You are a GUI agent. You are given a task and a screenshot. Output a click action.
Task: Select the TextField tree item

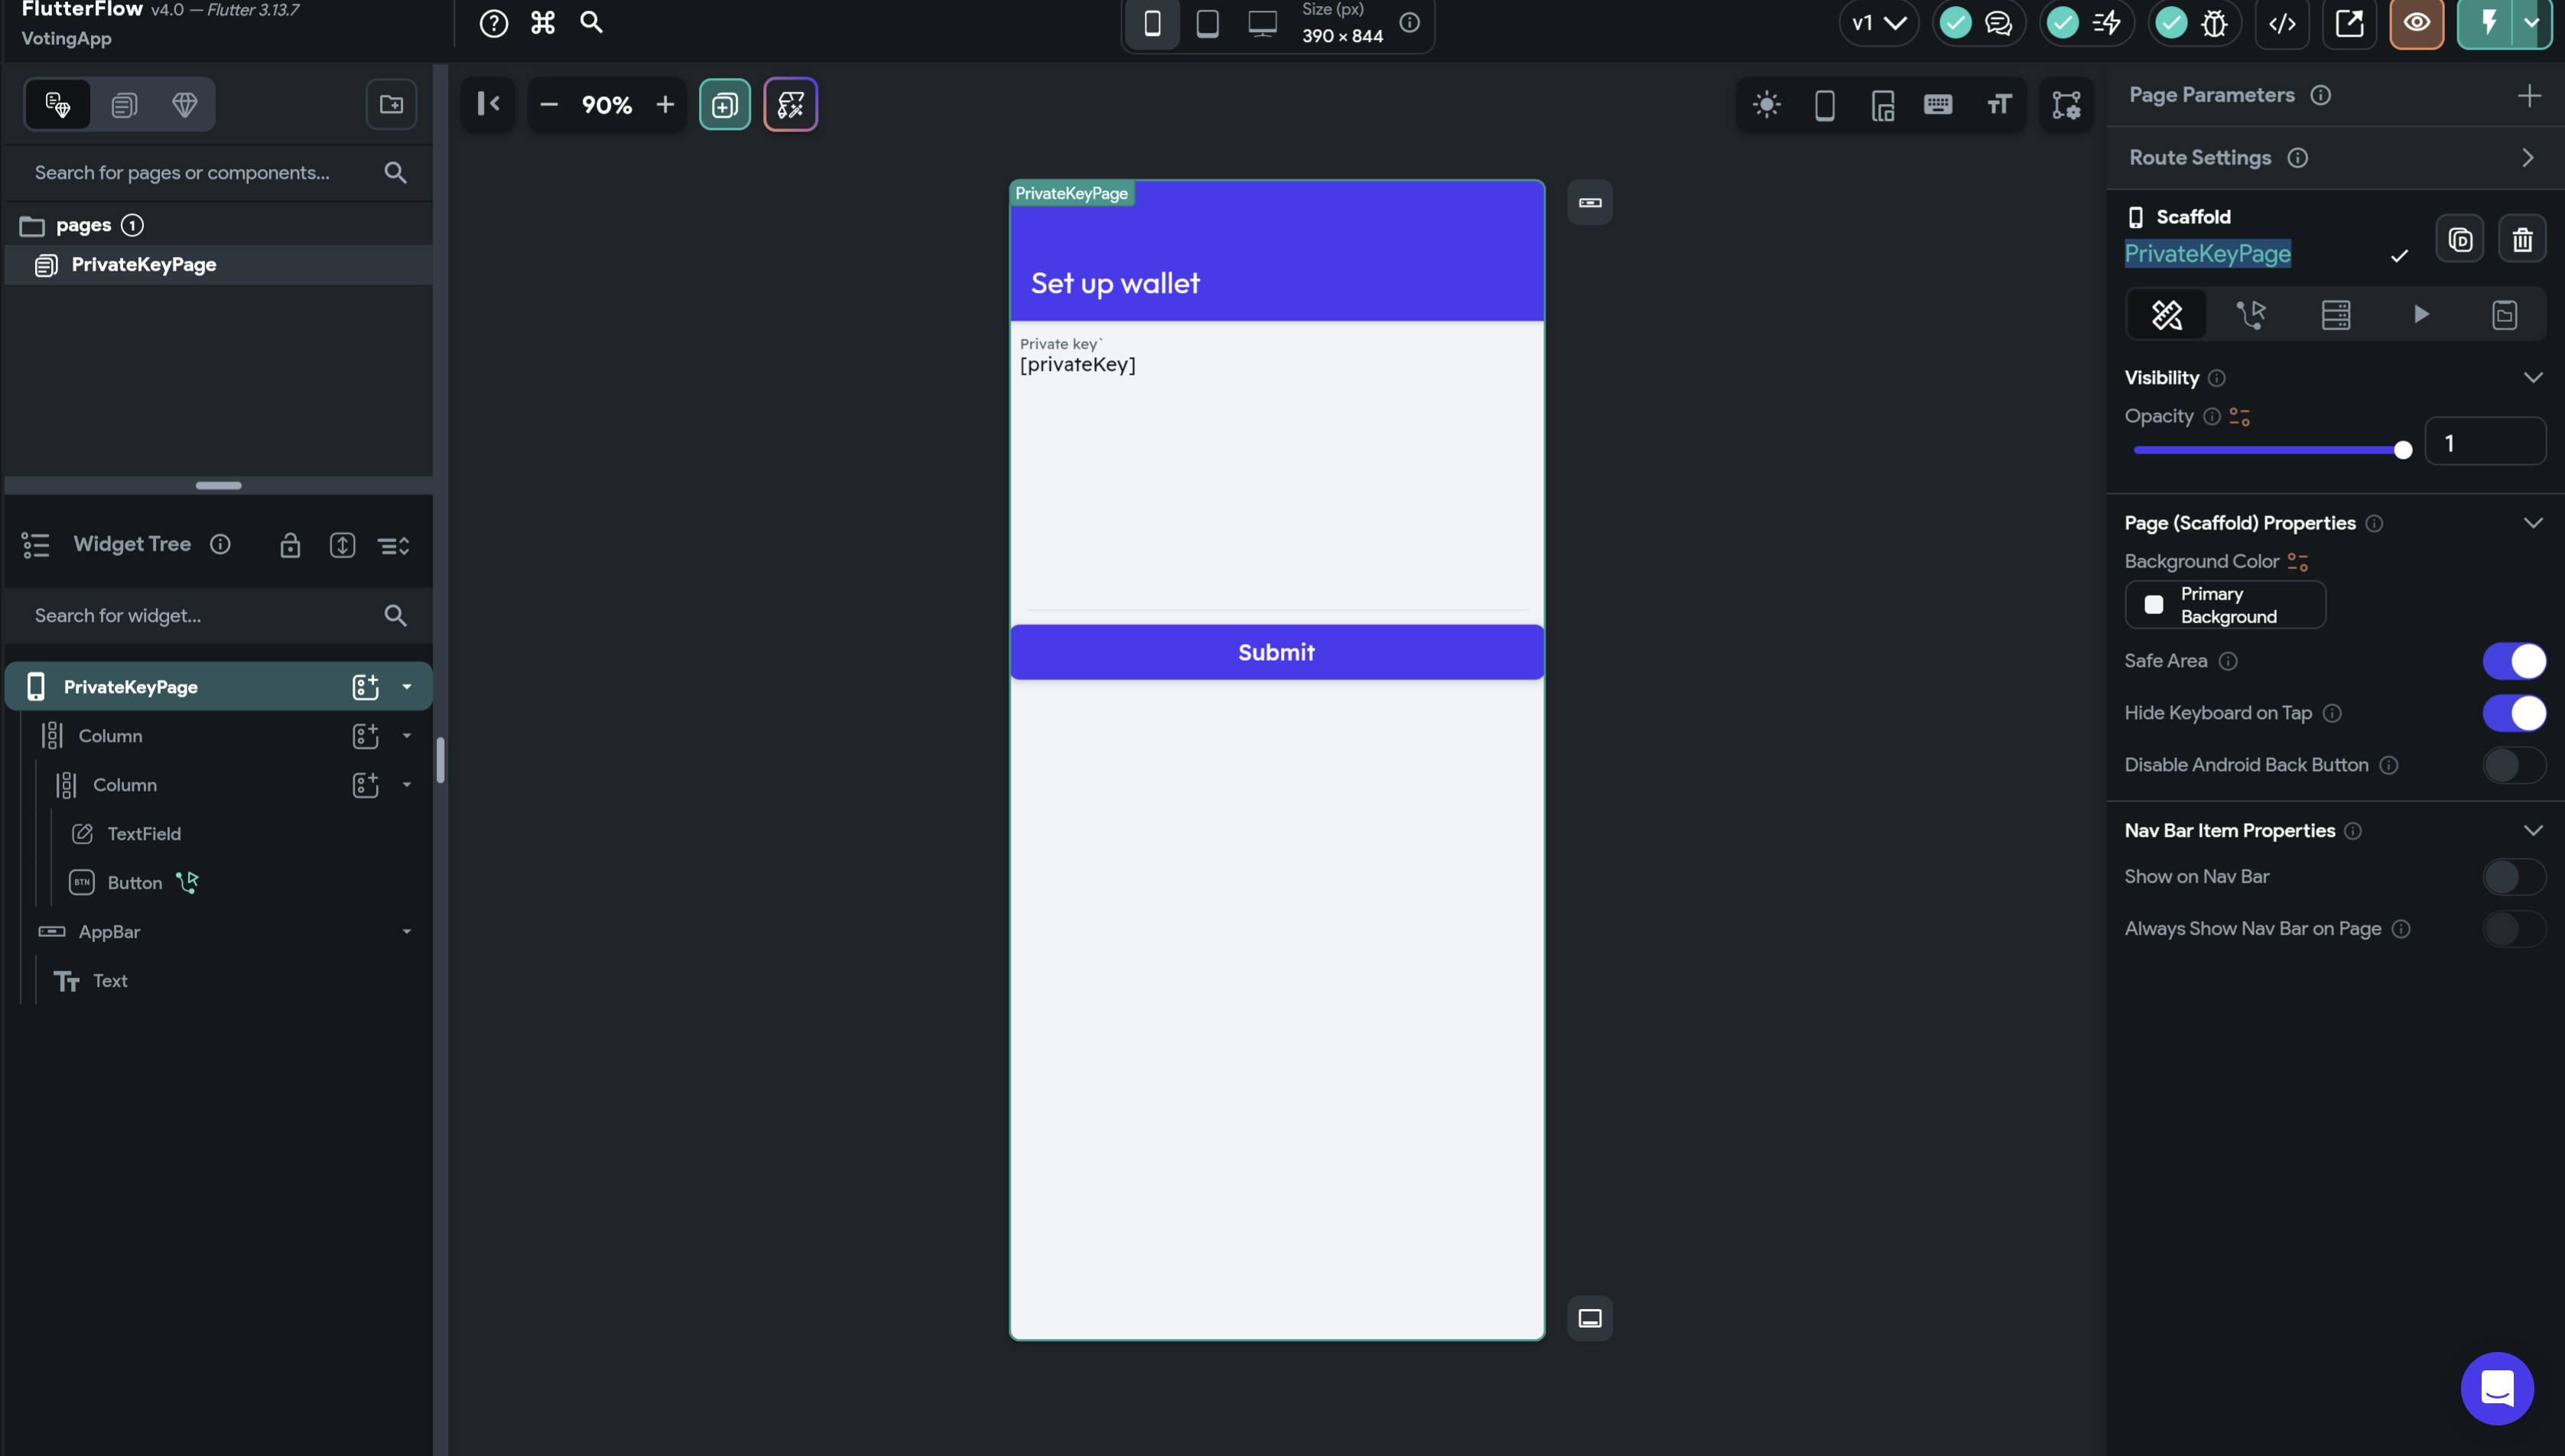[x=144, y=834]
